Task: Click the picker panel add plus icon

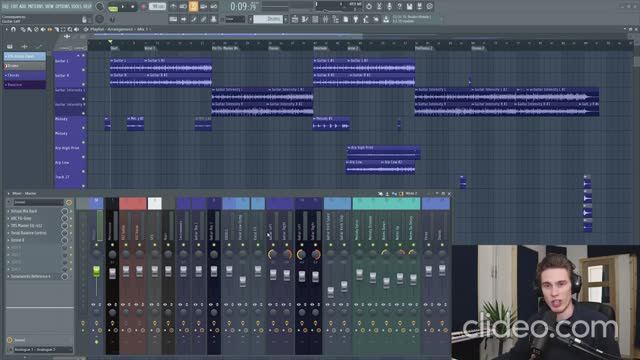Action: point(24,47)
